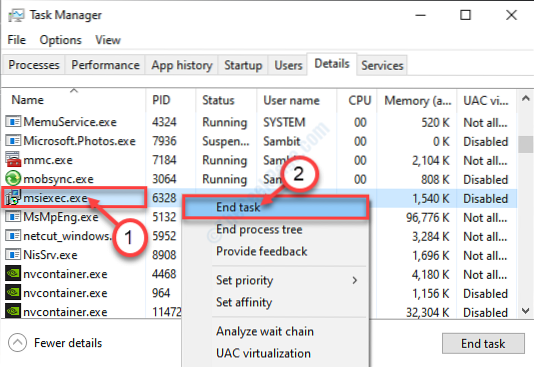This screenshot has width=534, height=367.
Task: Click the 96,776 K memory value
Action: (428, 217)
